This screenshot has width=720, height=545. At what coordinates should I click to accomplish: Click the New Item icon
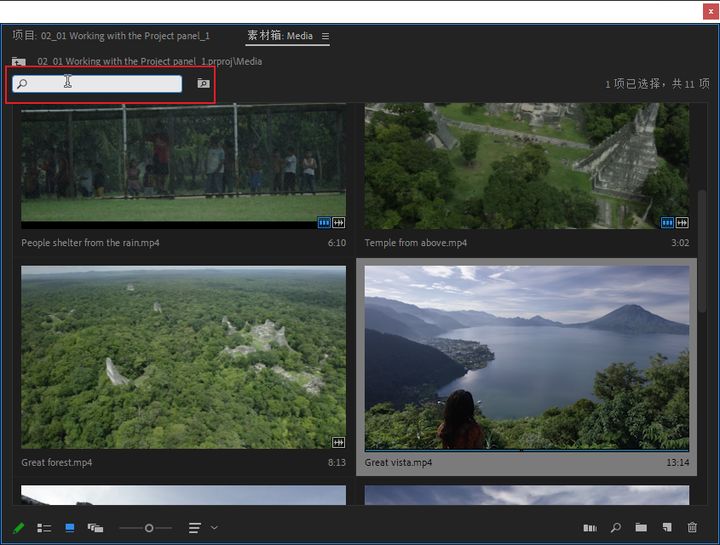coord(667,528)
